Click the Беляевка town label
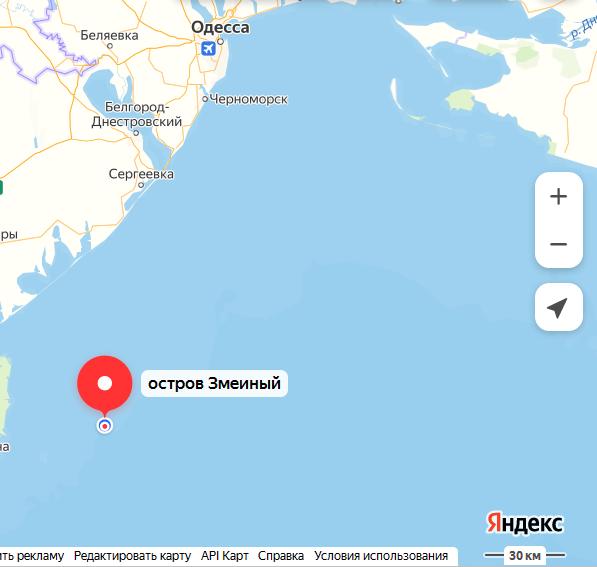 109,35
